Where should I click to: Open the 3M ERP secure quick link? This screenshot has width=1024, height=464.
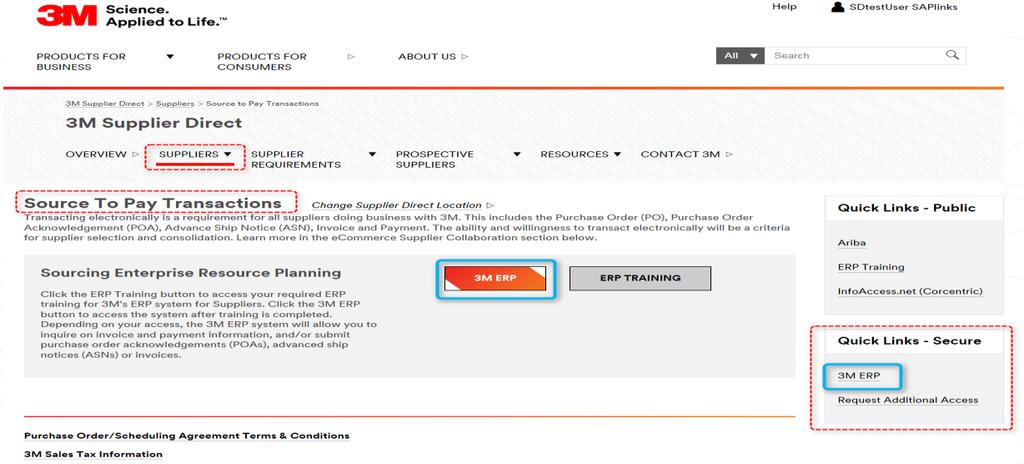tap(859, 376)
